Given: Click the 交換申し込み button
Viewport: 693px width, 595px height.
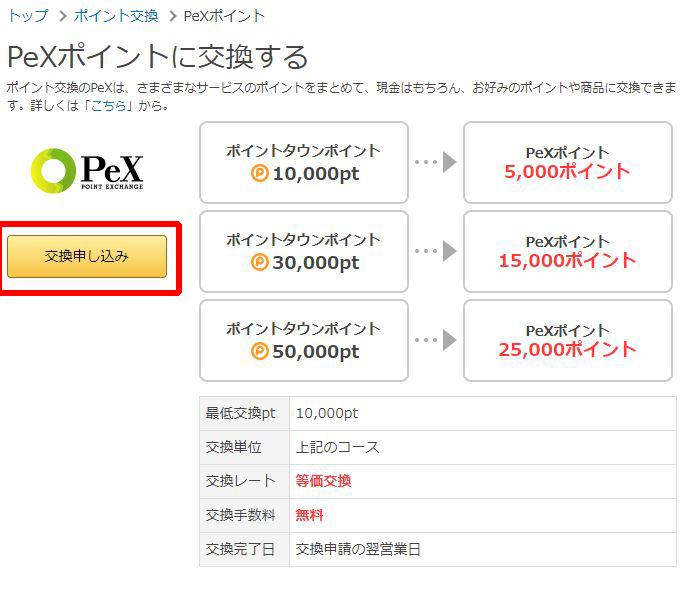Looking at the screenshot, I should [87, 256].
